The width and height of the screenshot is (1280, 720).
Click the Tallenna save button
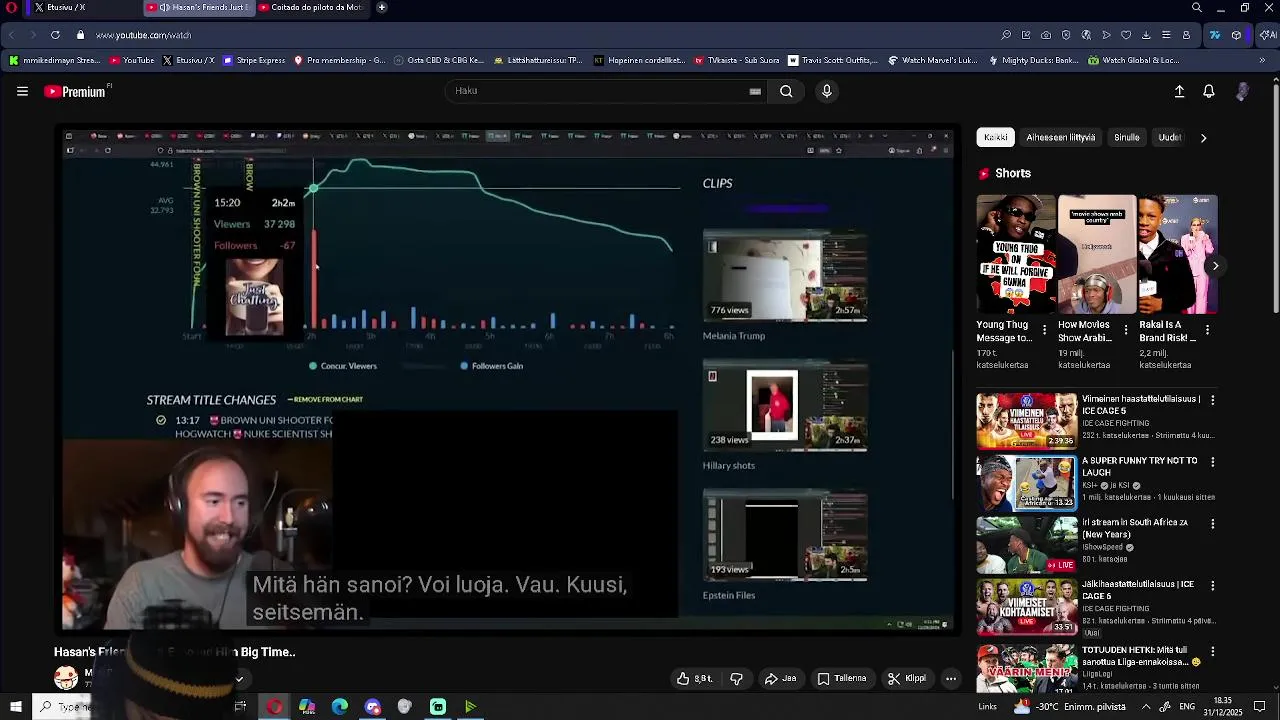click(842, 678)
